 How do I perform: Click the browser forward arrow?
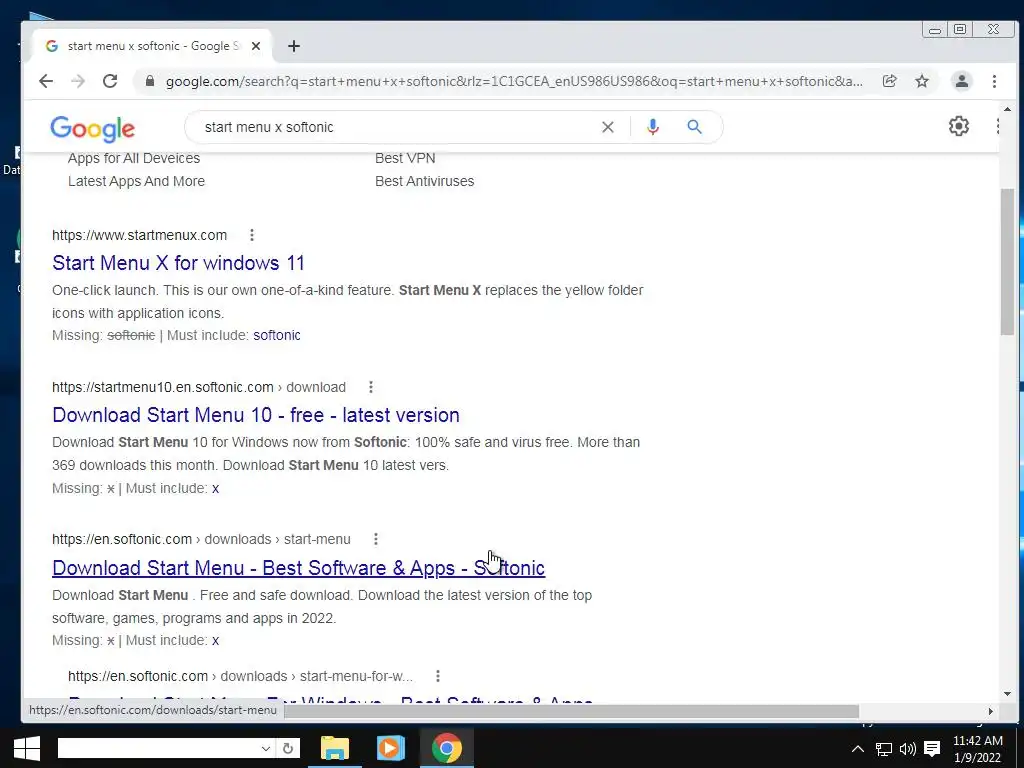coord(78,81)
